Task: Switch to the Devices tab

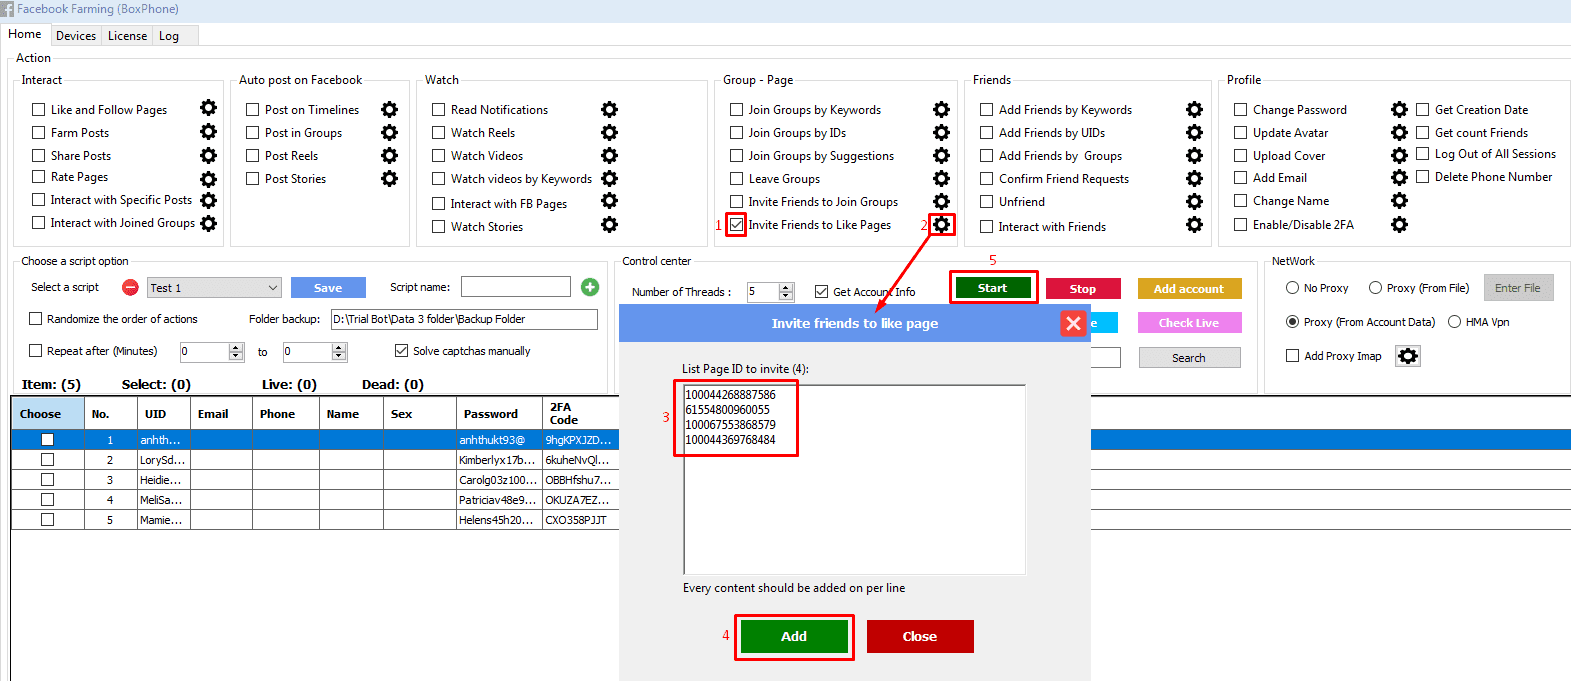Action: 76,36
